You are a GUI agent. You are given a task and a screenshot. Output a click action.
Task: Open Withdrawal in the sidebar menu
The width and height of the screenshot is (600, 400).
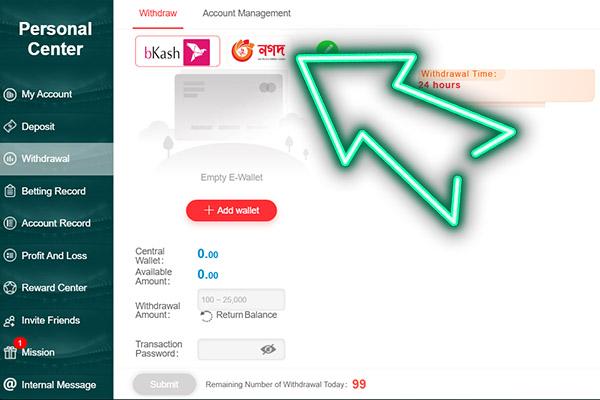(x=57, y=159)
